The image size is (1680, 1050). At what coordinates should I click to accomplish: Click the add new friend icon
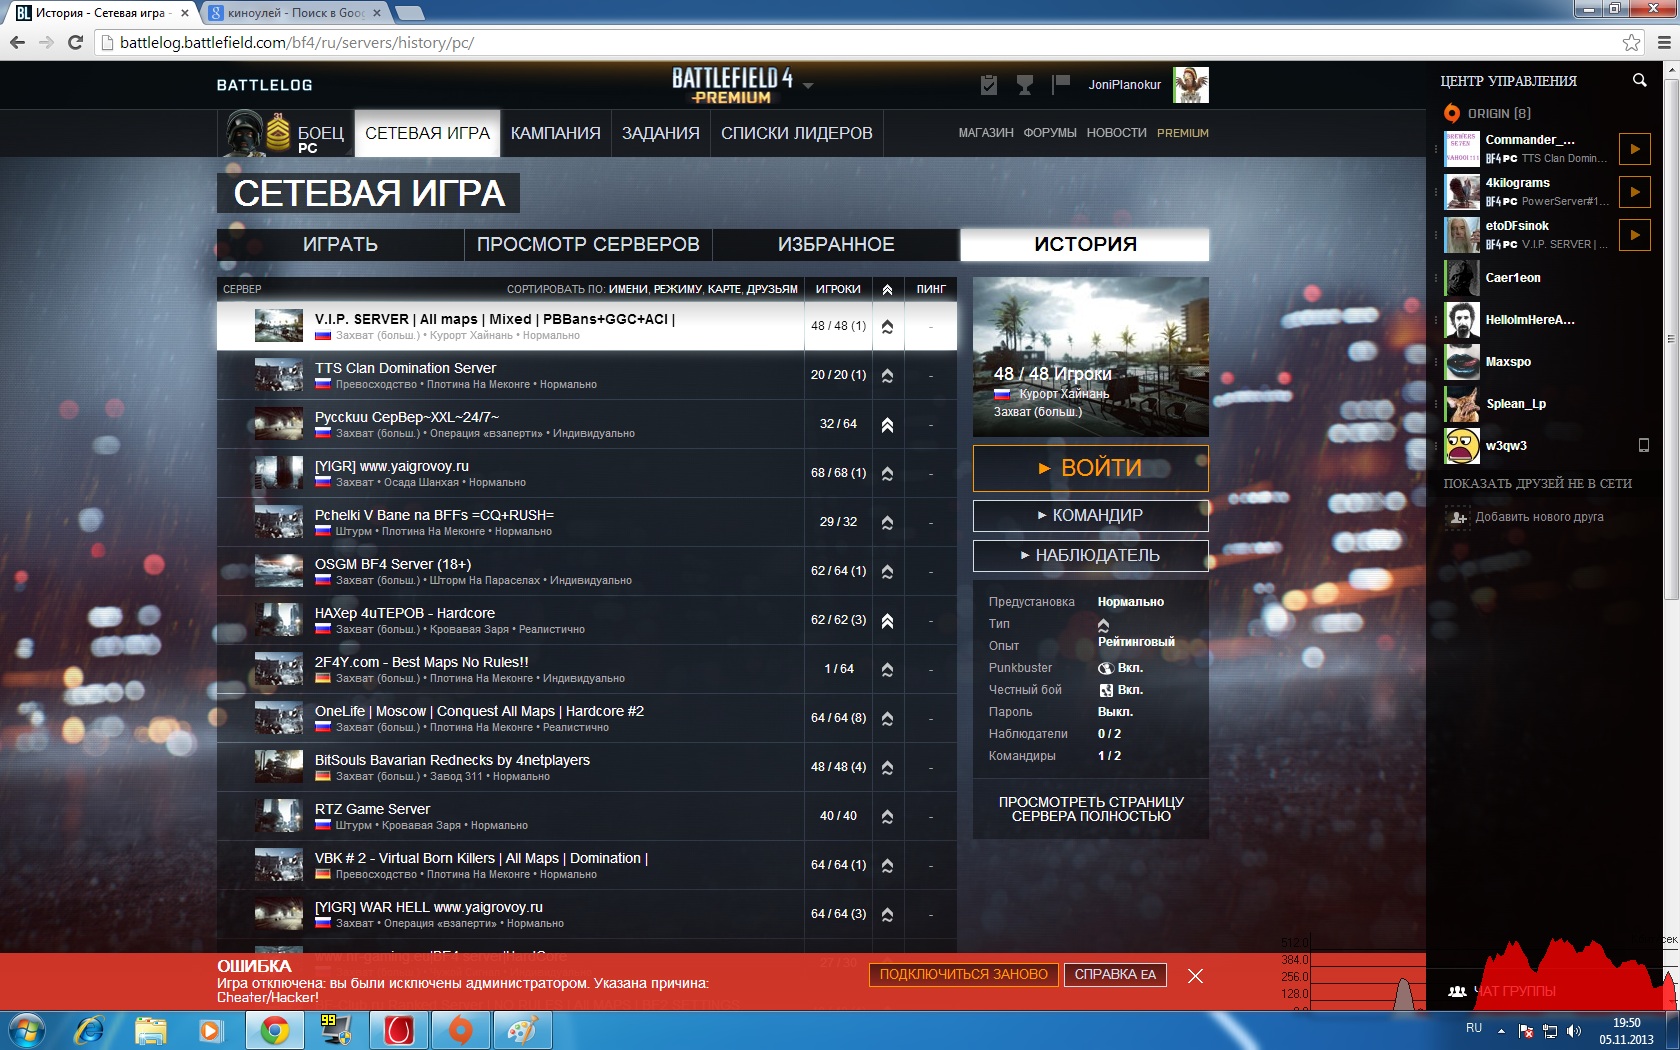[x=1458, y=517]
